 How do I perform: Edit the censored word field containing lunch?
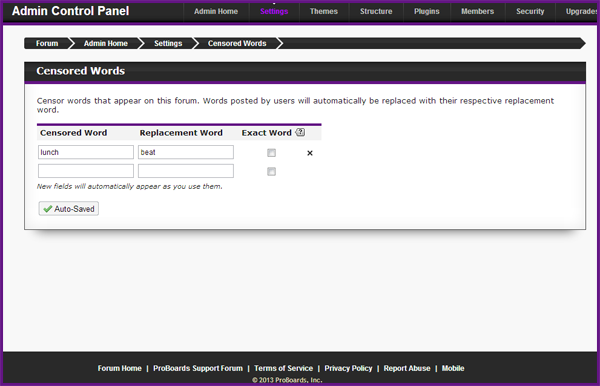point(86,152)
